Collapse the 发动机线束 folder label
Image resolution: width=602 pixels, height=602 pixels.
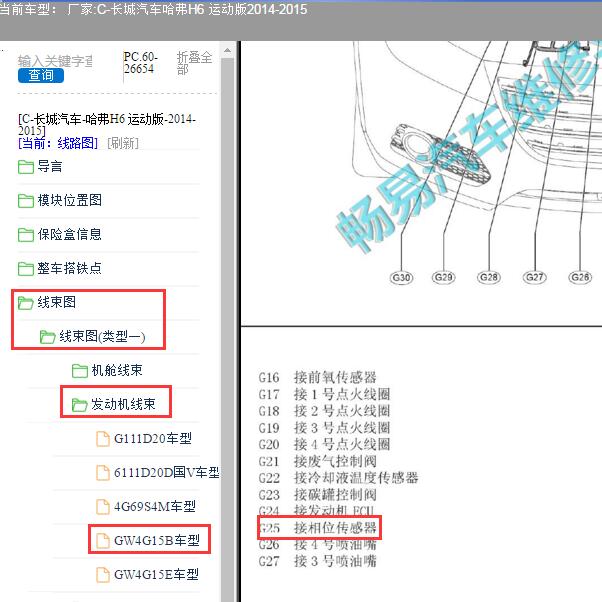coord(123,404)
